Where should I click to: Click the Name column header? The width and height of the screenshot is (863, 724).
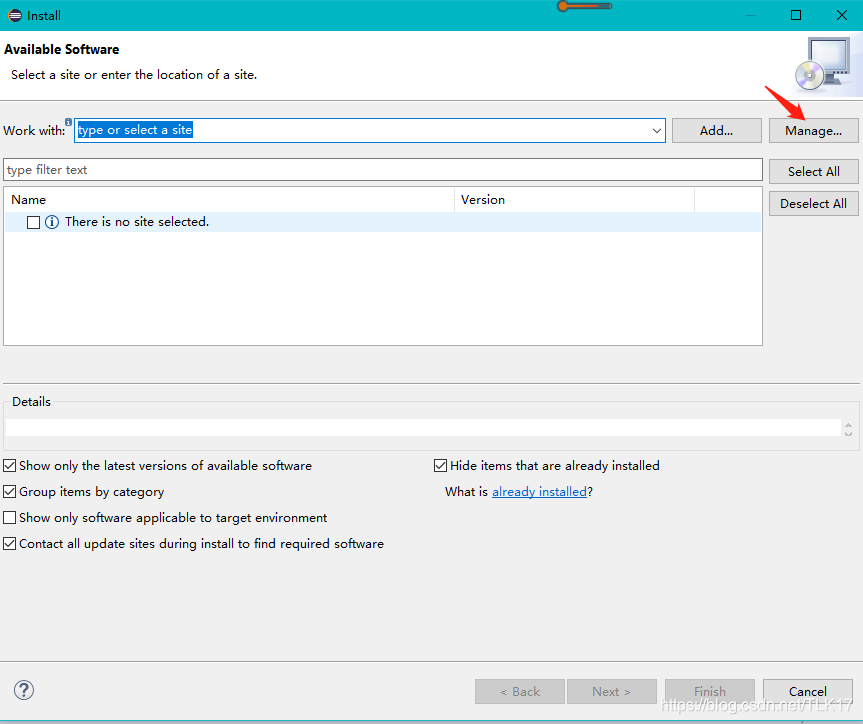pos(230,199)
